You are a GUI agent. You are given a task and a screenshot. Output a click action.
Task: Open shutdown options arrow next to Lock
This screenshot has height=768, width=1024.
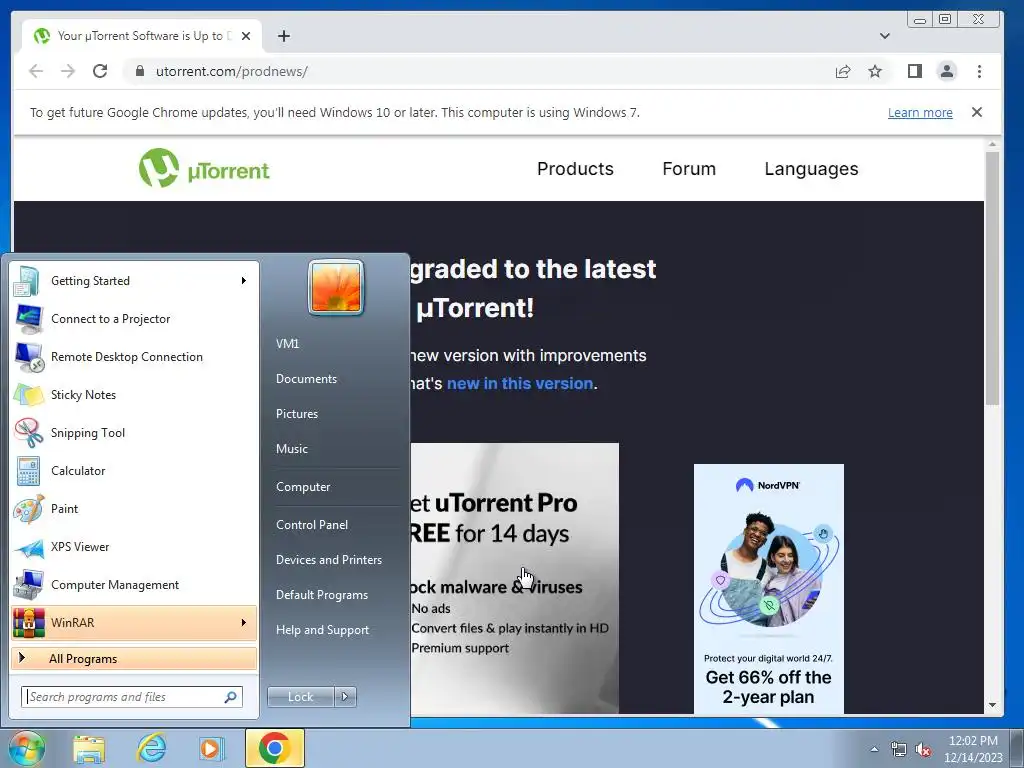[x=345, y=697]
